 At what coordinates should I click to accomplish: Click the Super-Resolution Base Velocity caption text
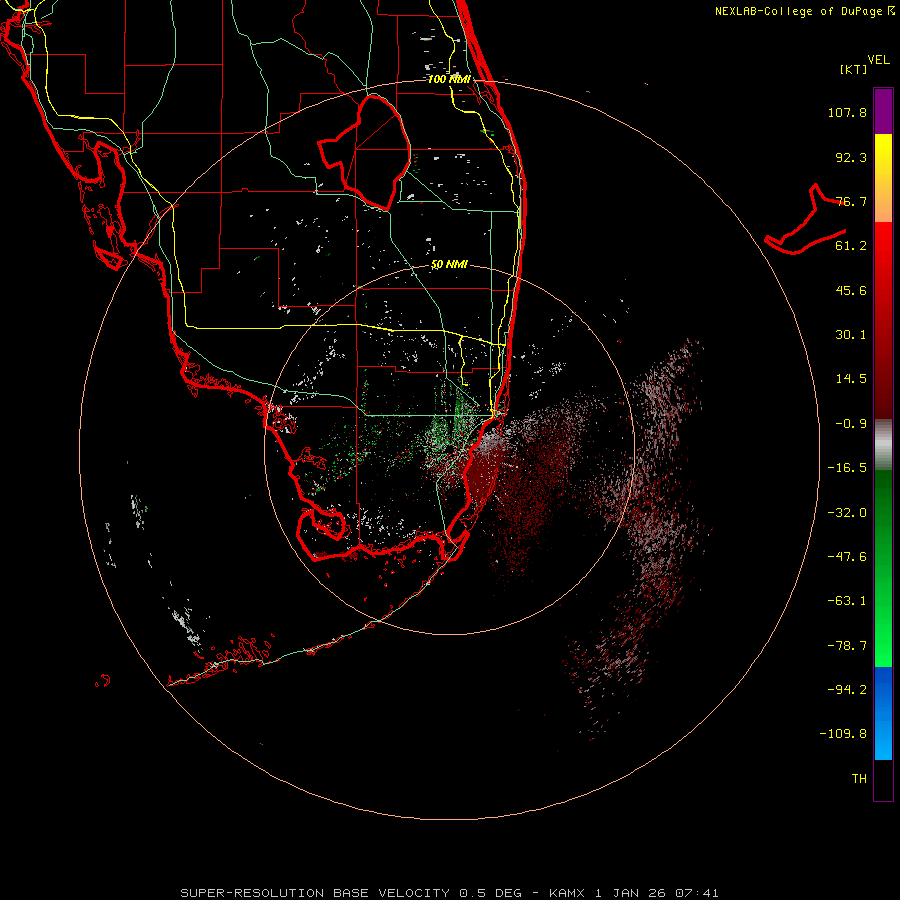coord(449,893)
